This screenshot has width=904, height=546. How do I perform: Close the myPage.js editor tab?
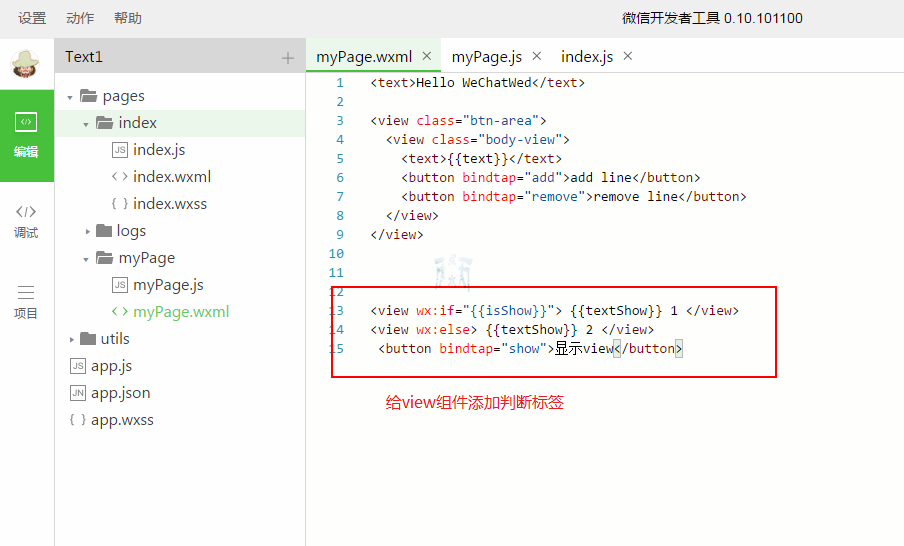click(x=536, y=56)
